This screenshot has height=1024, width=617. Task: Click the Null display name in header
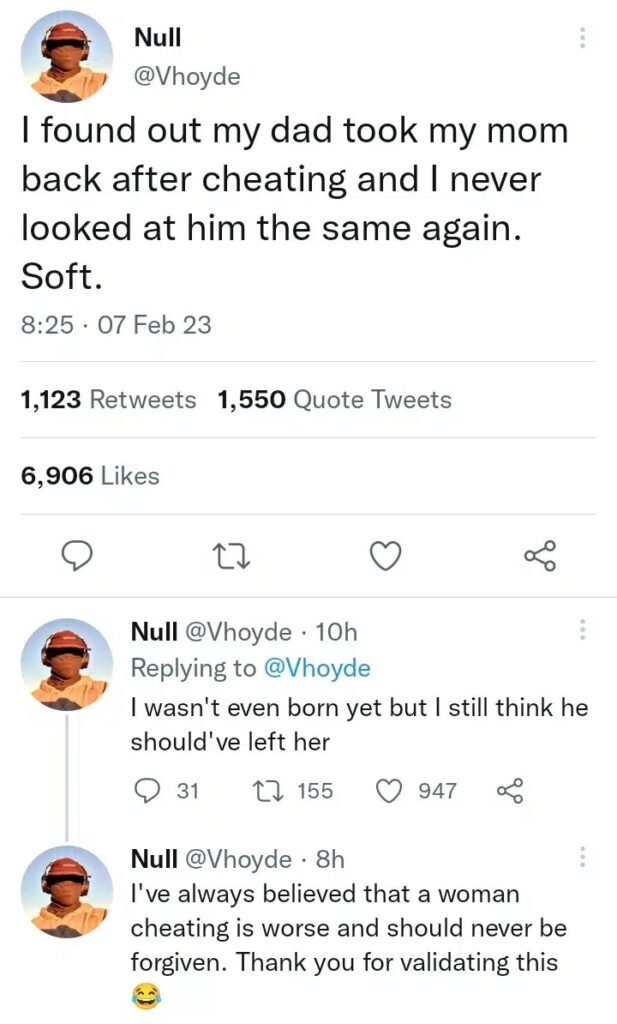tap(157, 39)
